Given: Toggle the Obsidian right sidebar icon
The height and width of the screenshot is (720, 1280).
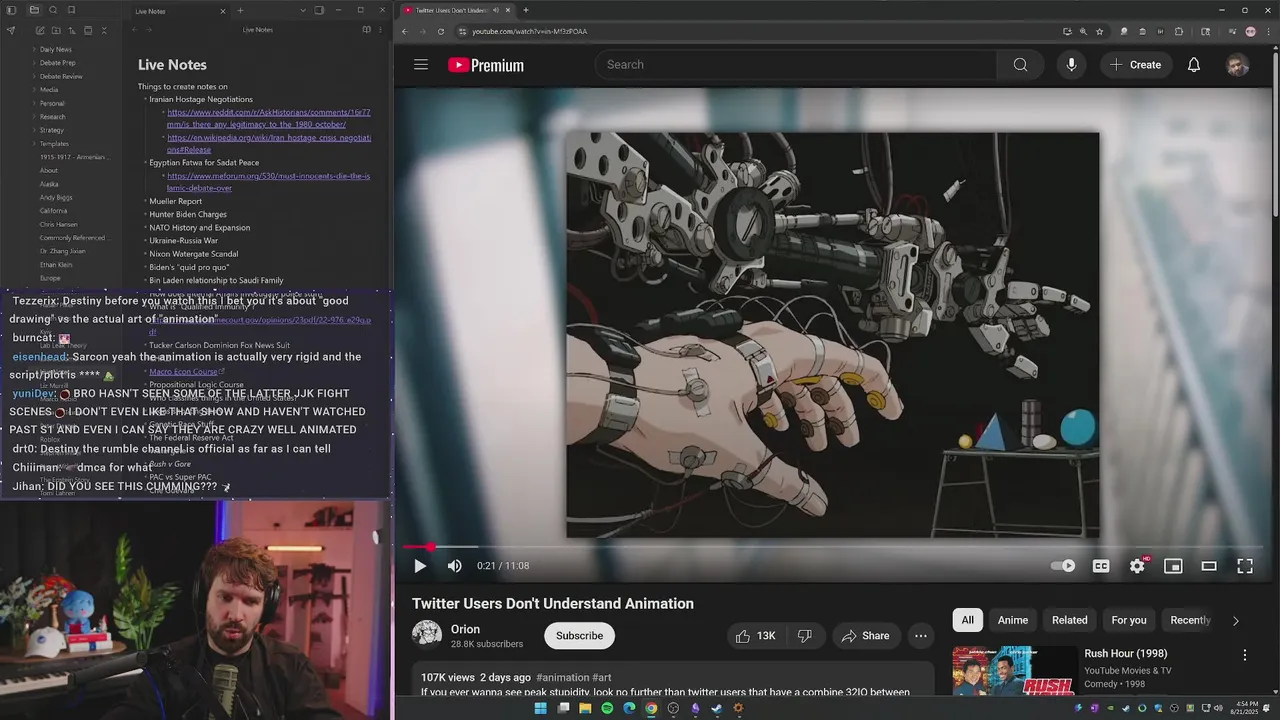Looking at the screenshot, I should pos(319,11).
